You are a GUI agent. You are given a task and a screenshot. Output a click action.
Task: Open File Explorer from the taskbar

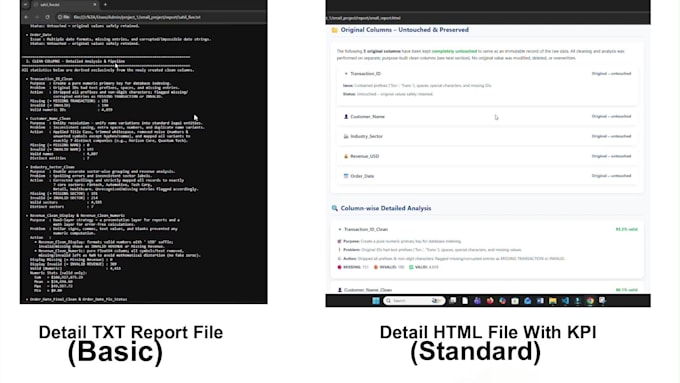tap(552, 301)
